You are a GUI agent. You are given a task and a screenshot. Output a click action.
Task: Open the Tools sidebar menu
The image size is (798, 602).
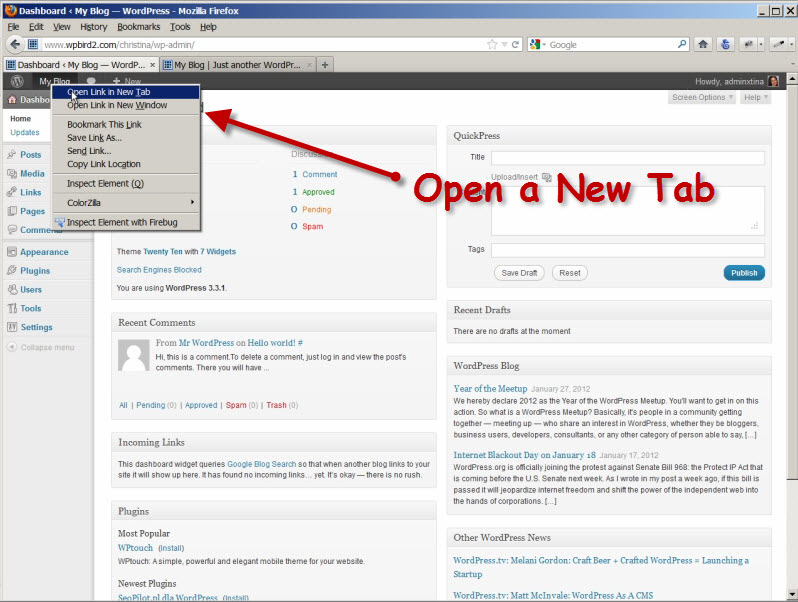pos(31,308)
